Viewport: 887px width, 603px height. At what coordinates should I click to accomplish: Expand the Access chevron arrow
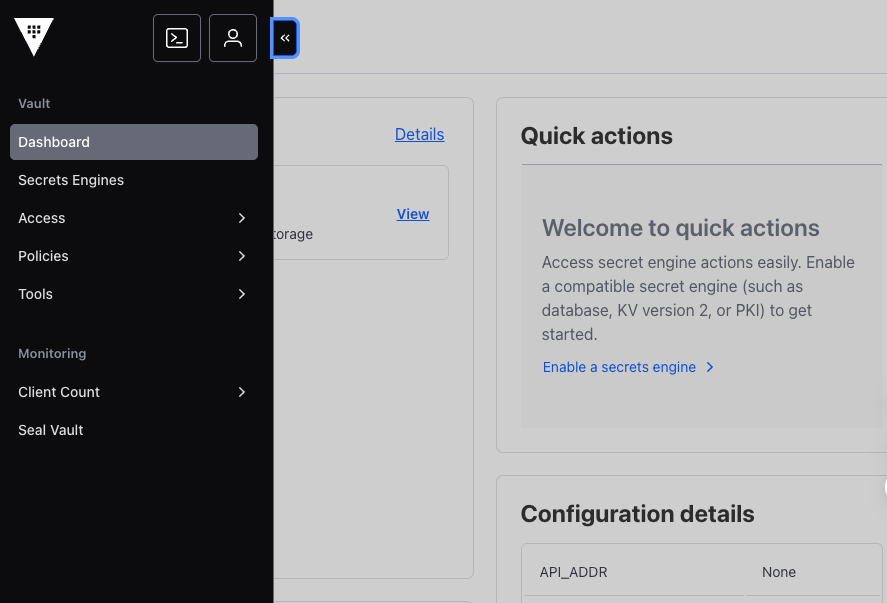point(242,218)
